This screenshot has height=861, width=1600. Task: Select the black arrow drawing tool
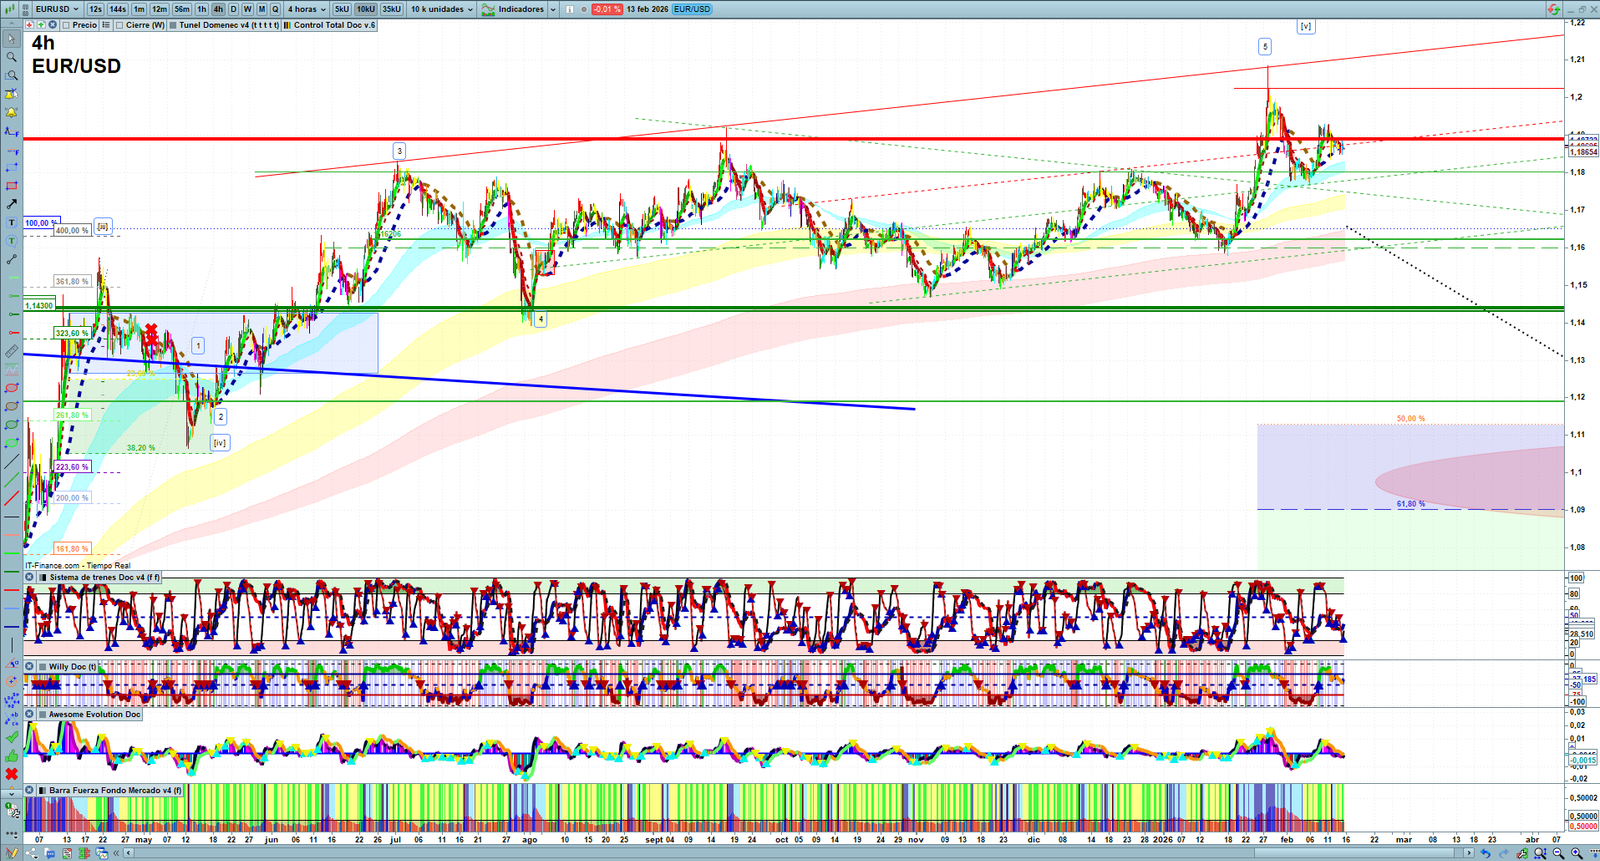[11, 204]
